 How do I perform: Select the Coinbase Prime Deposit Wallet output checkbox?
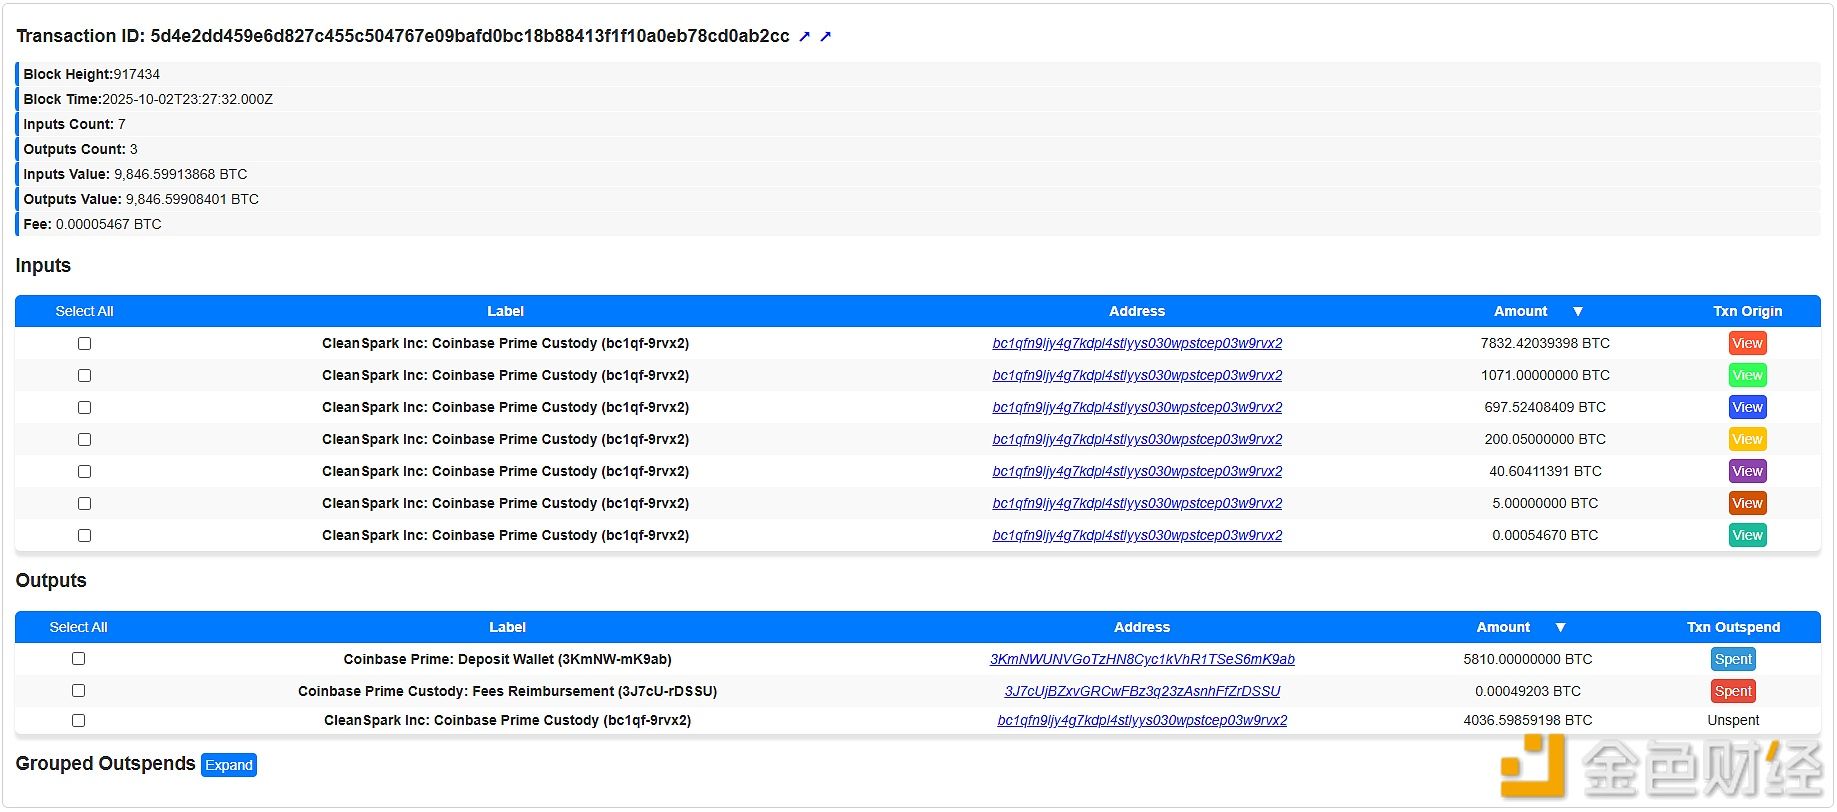point(79,659)
